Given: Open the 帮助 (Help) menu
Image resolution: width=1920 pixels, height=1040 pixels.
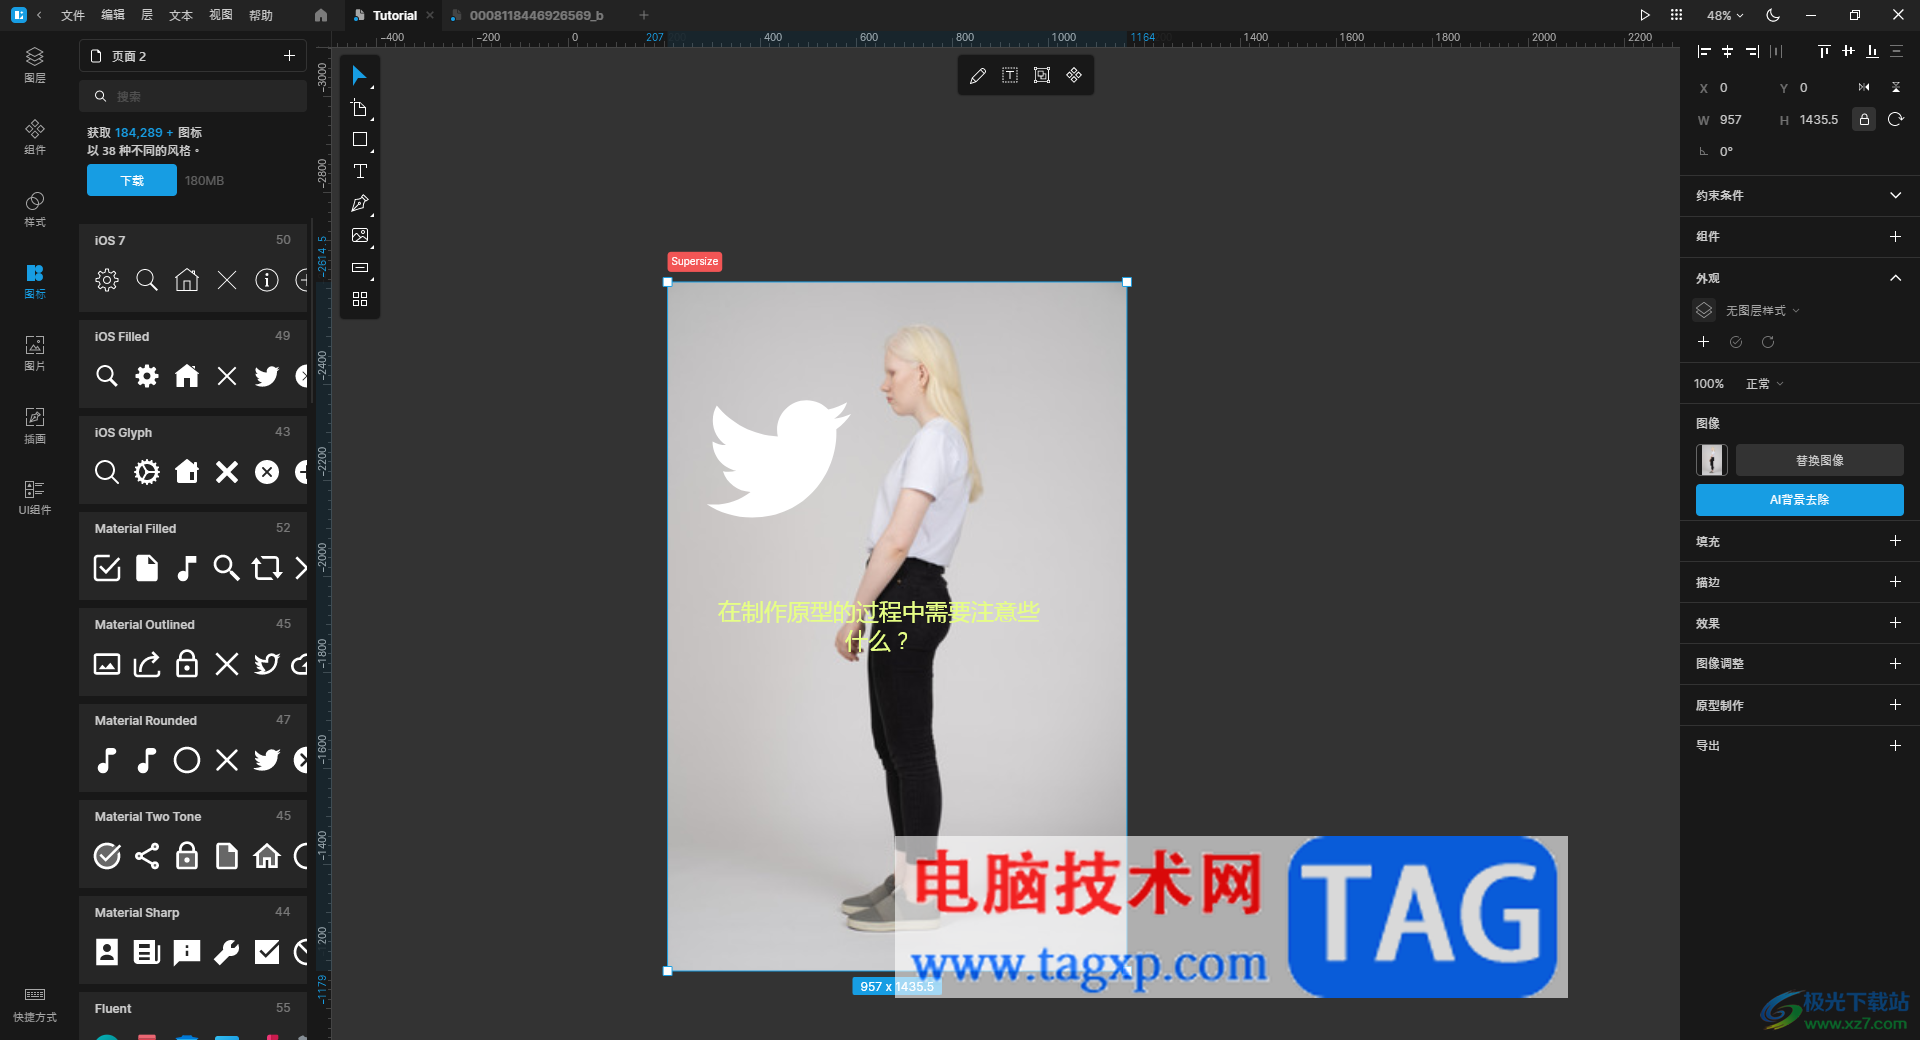Looking at the screenshot, I should coord(261,15).
